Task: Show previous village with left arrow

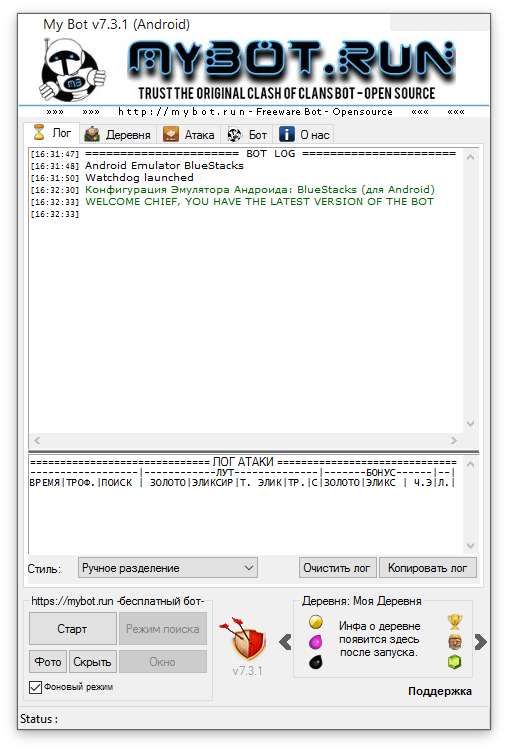Action: (285, 642)
